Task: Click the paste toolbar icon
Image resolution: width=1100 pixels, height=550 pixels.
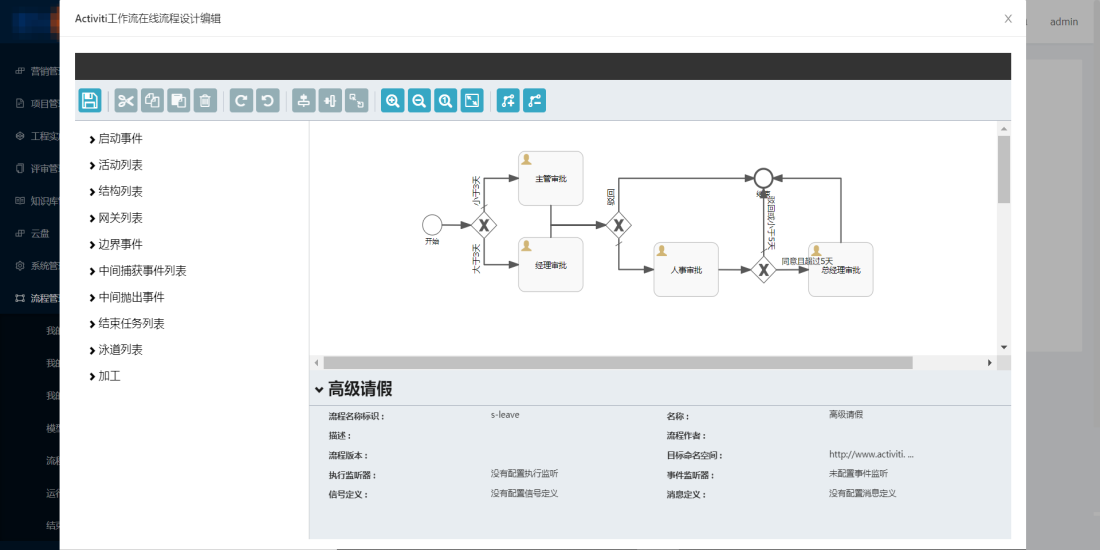Action: click(x=179, y=100)
